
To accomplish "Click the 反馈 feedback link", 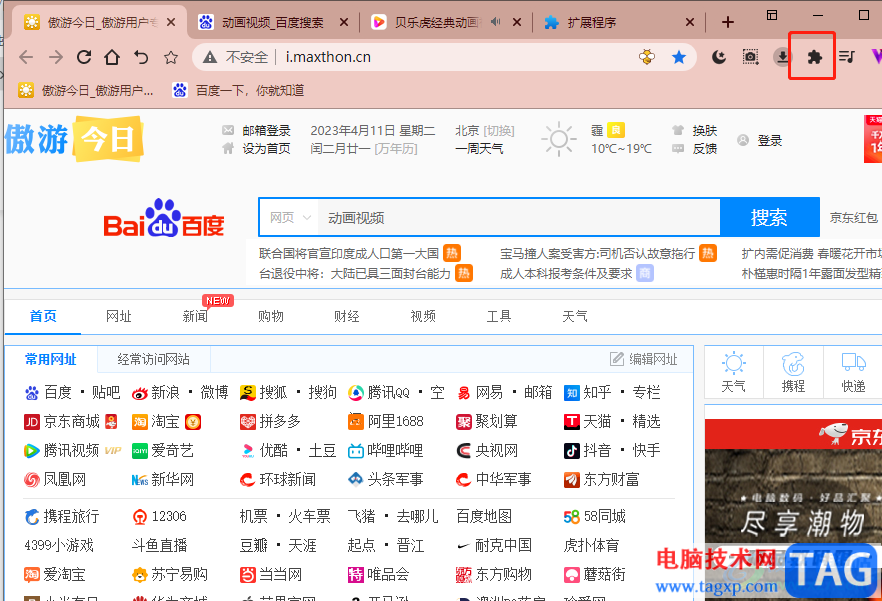I will [705, 149].
